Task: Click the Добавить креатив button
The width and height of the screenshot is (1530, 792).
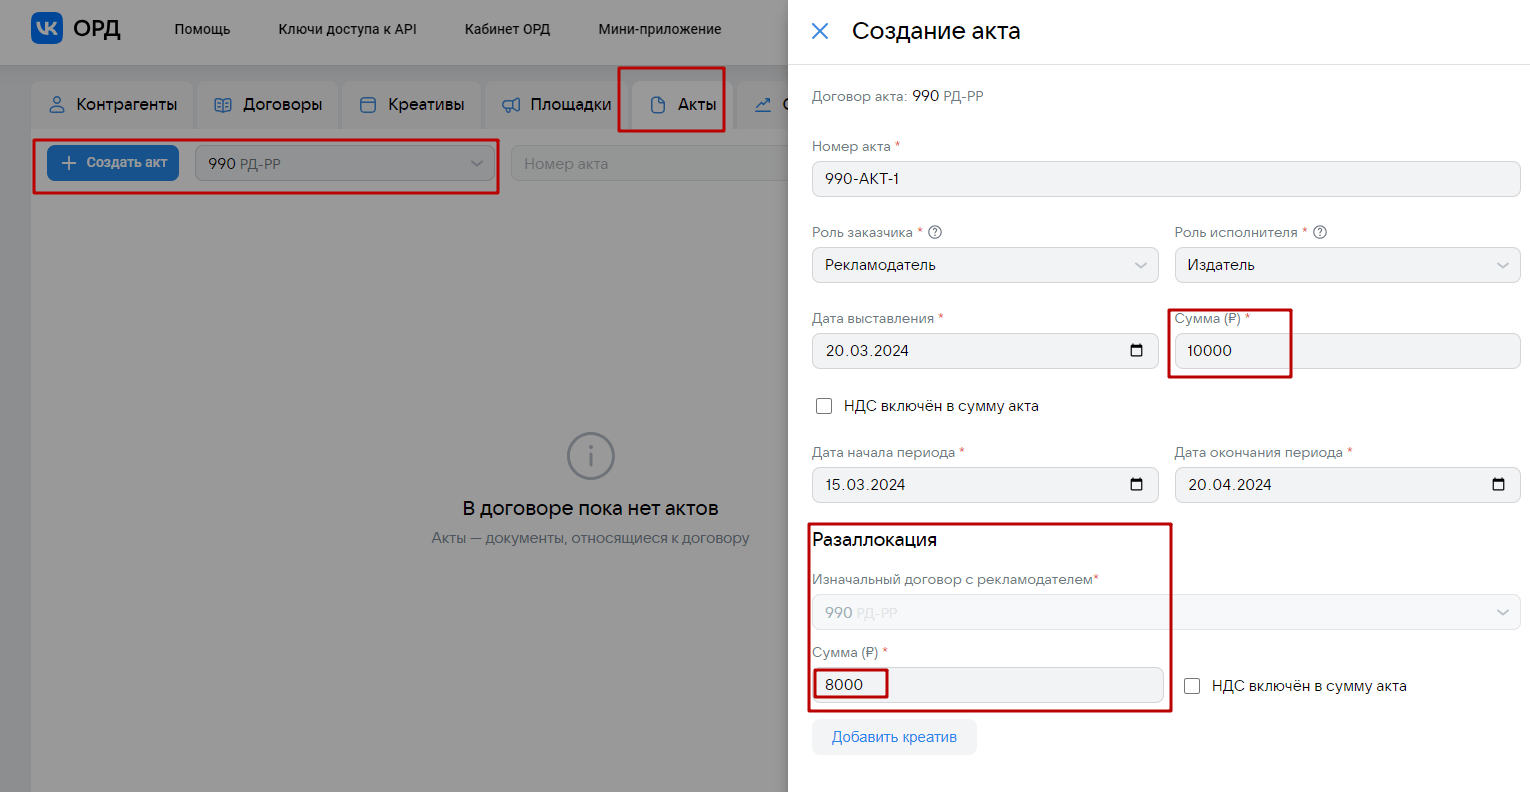Action: (x=894, y=737)
